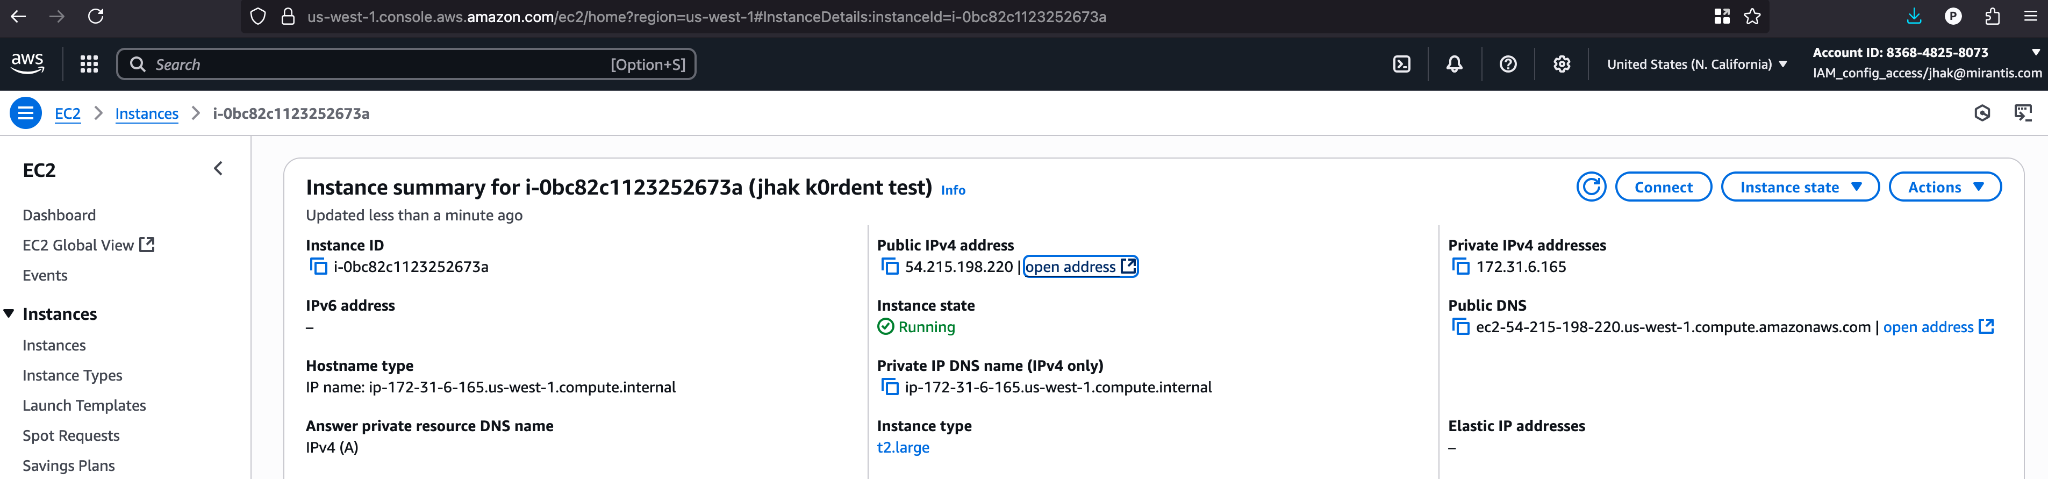Refresh the instance summary

pyautogui.click(x=1591, y=187)
